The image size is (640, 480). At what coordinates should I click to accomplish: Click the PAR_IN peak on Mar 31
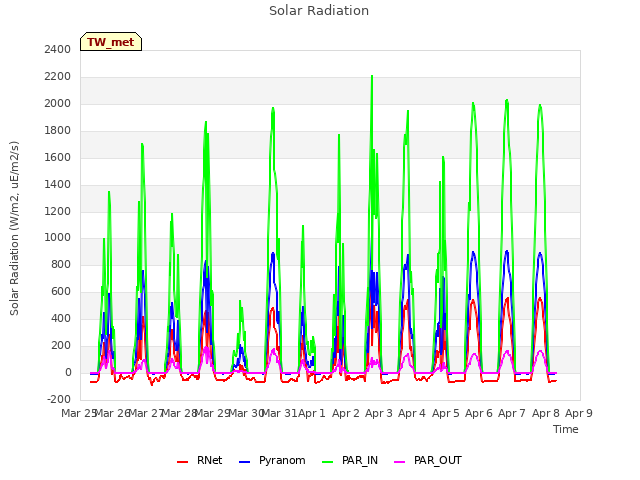[273, 108]
